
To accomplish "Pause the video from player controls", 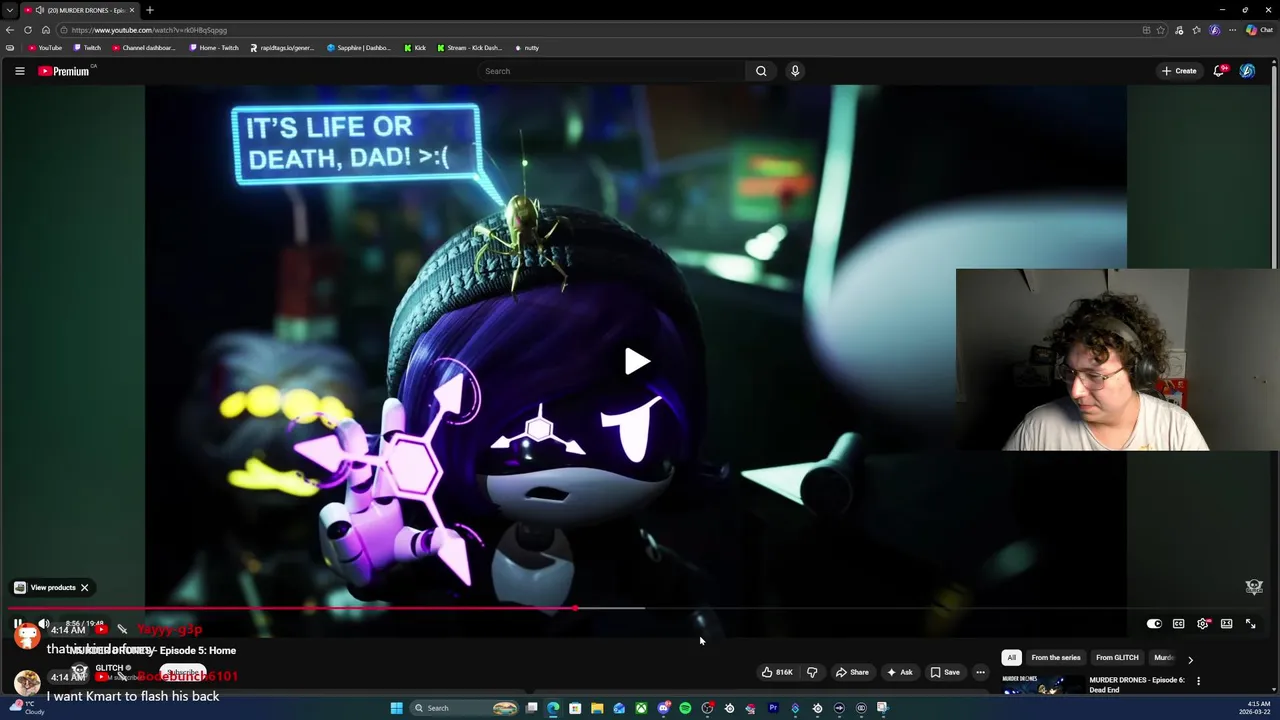I will [18, 624].
